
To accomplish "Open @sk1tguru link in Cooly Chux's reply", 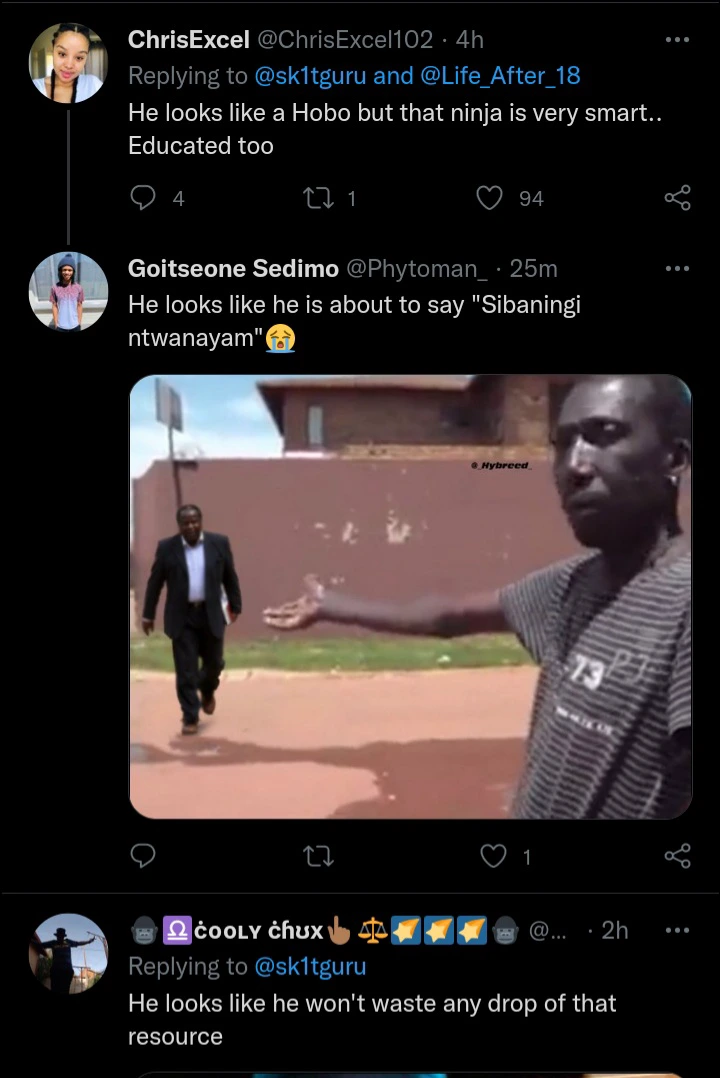I will click(311, 967).
